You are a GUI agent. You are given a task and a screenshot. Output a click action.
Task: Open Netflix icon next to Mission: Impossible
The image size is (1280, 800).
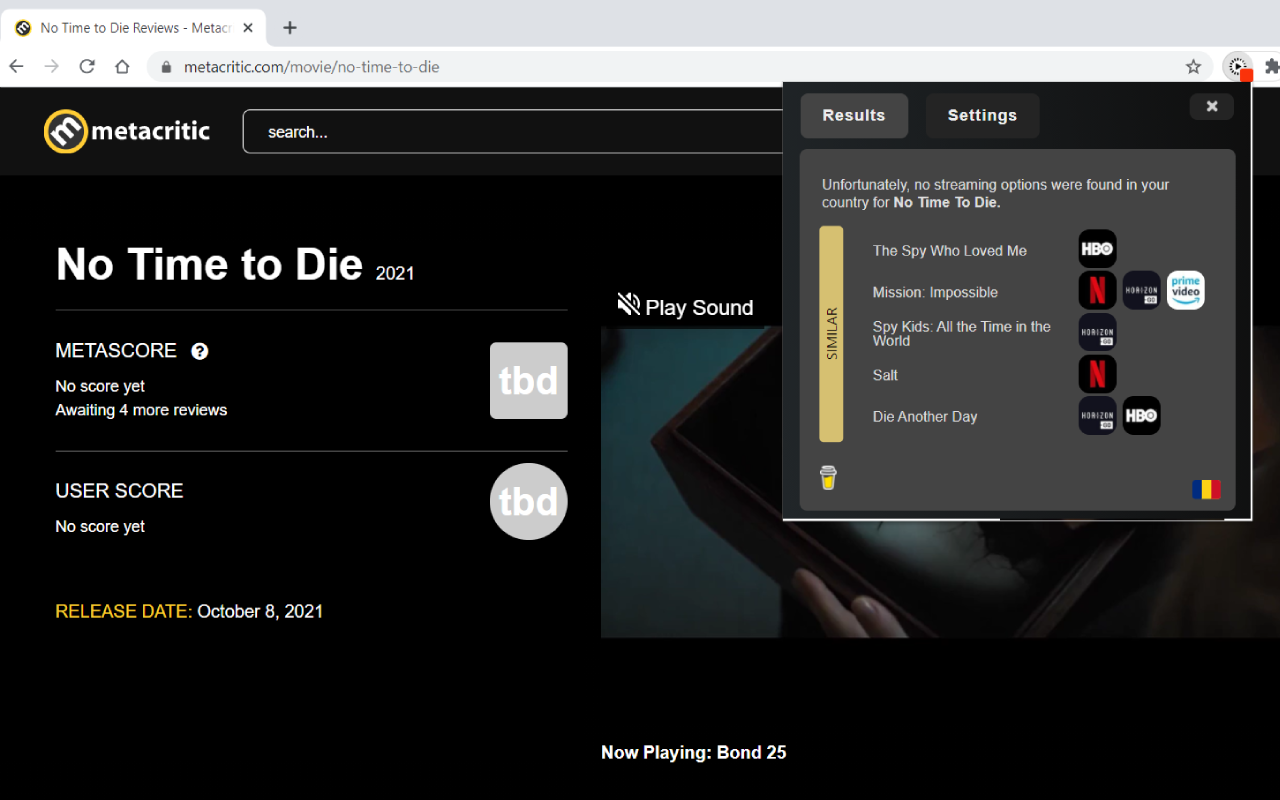pos(1097,290)
